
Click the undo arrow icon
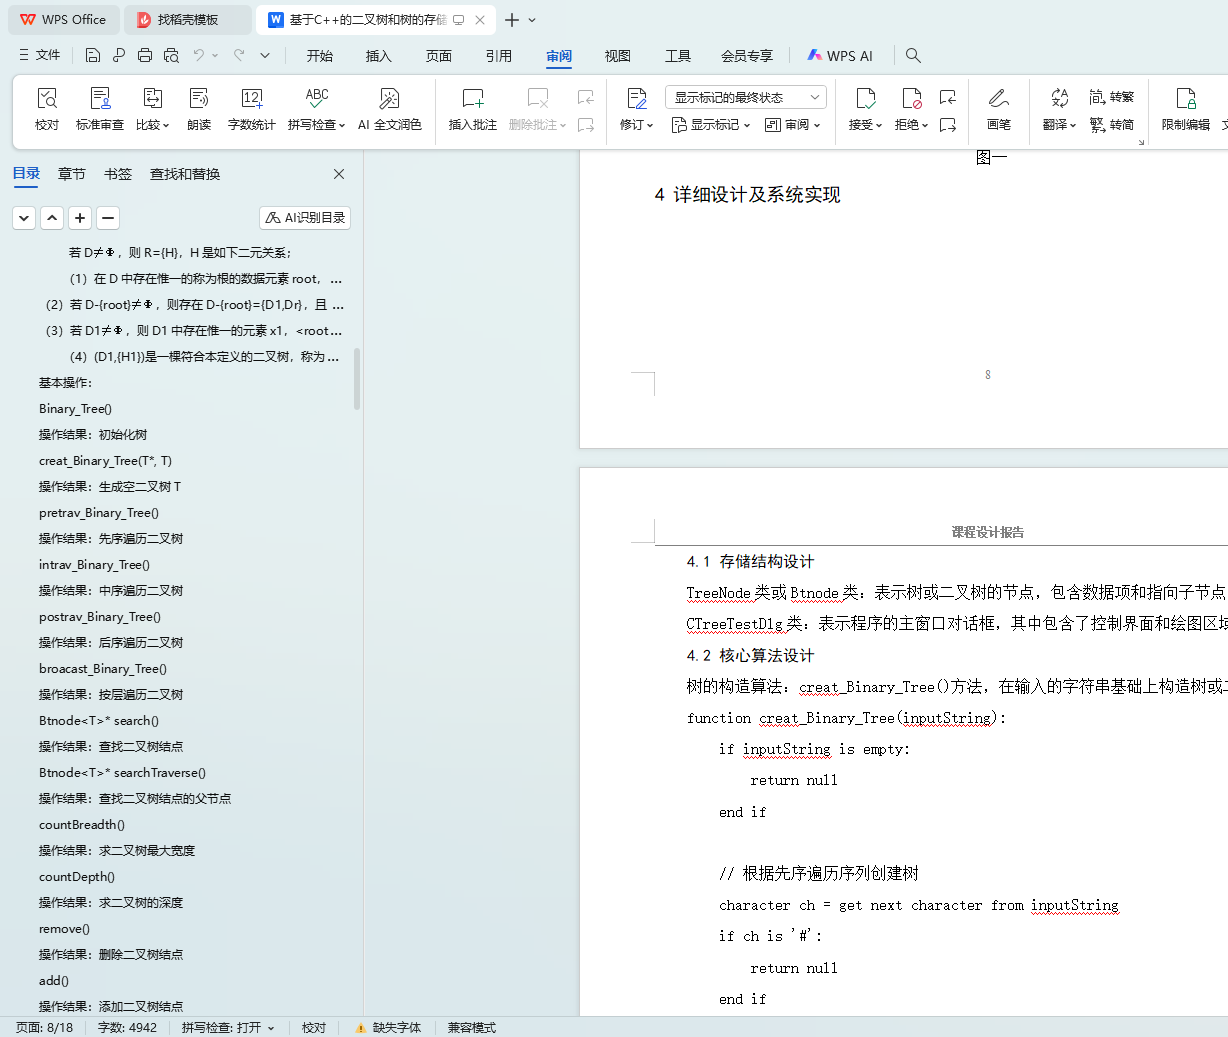(x=199, y=55)
